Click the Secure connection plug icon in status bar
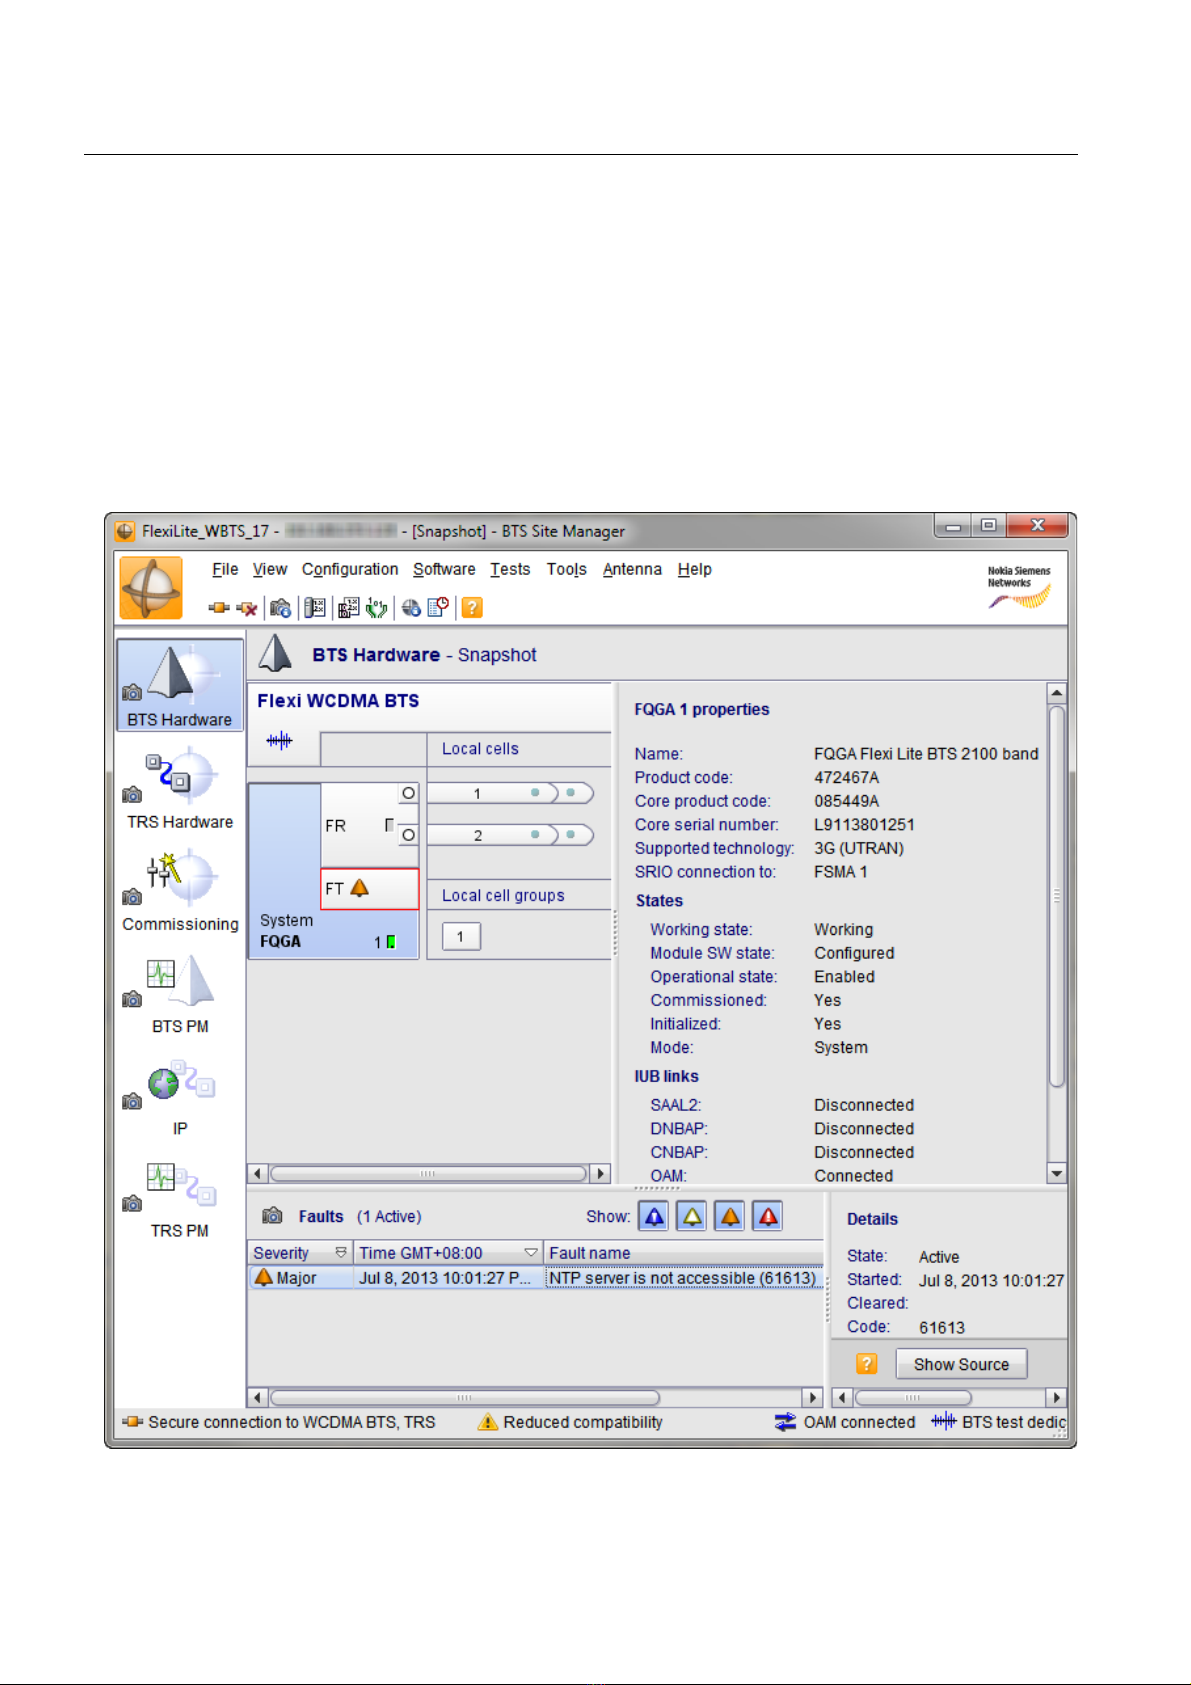The height and width of the screenshot is (1685, 1191). (x=132, y=1422)
